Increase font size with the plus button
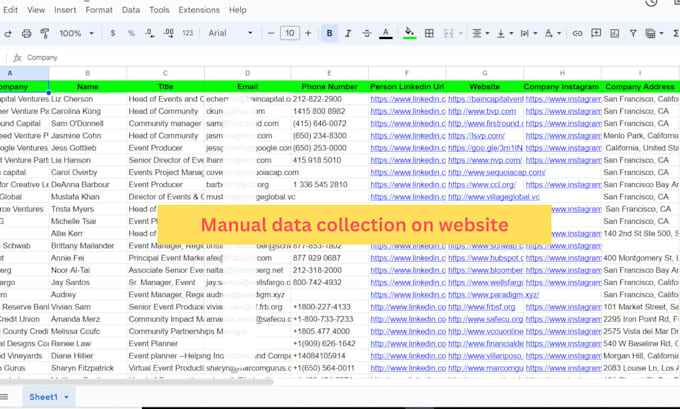680x409 pixels. (x=308, y=33)
